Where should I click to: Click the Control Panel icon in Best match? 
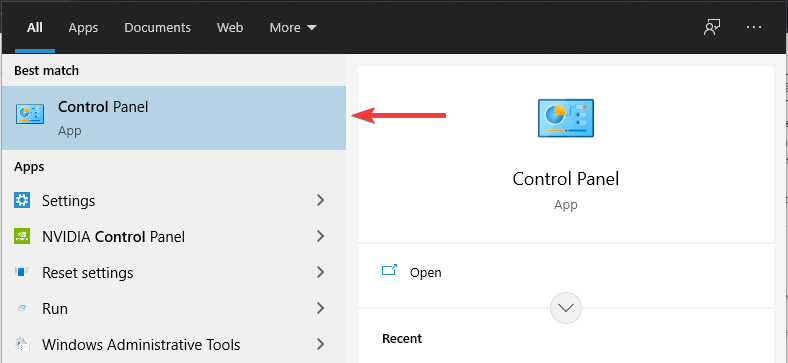click(x=30, y=115)
